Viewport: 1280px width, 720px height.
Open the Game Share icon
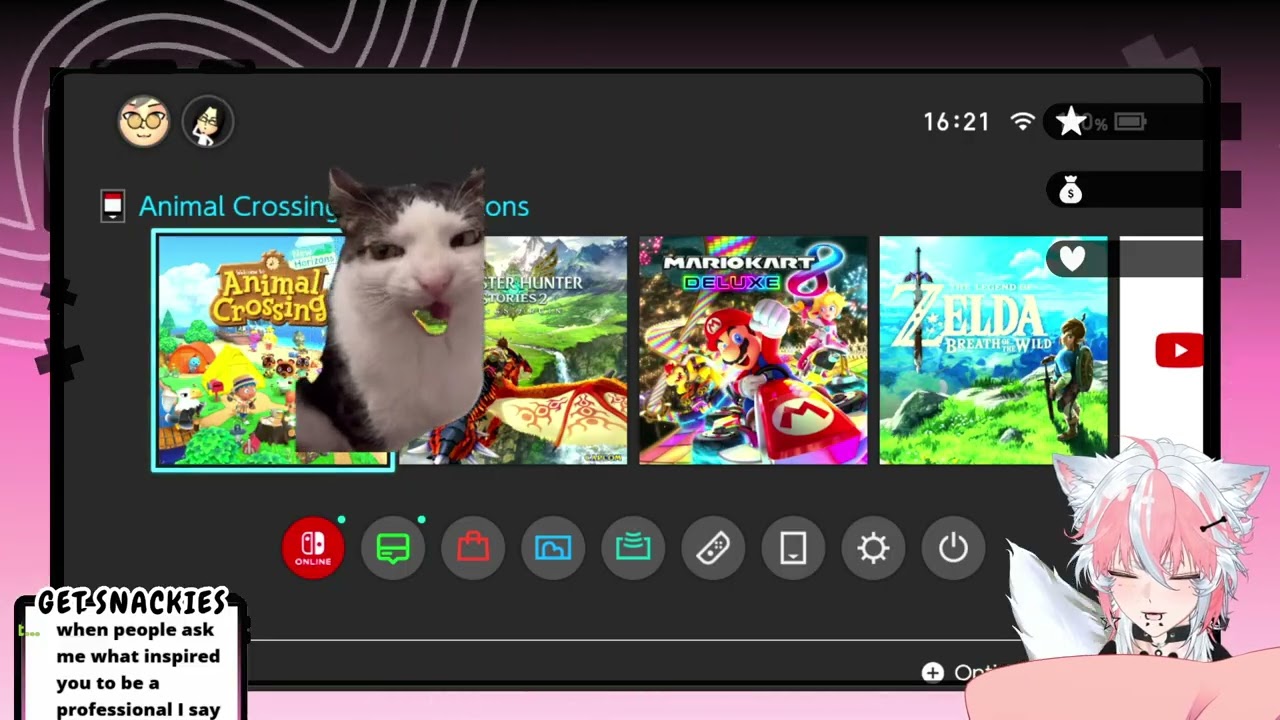633,548
